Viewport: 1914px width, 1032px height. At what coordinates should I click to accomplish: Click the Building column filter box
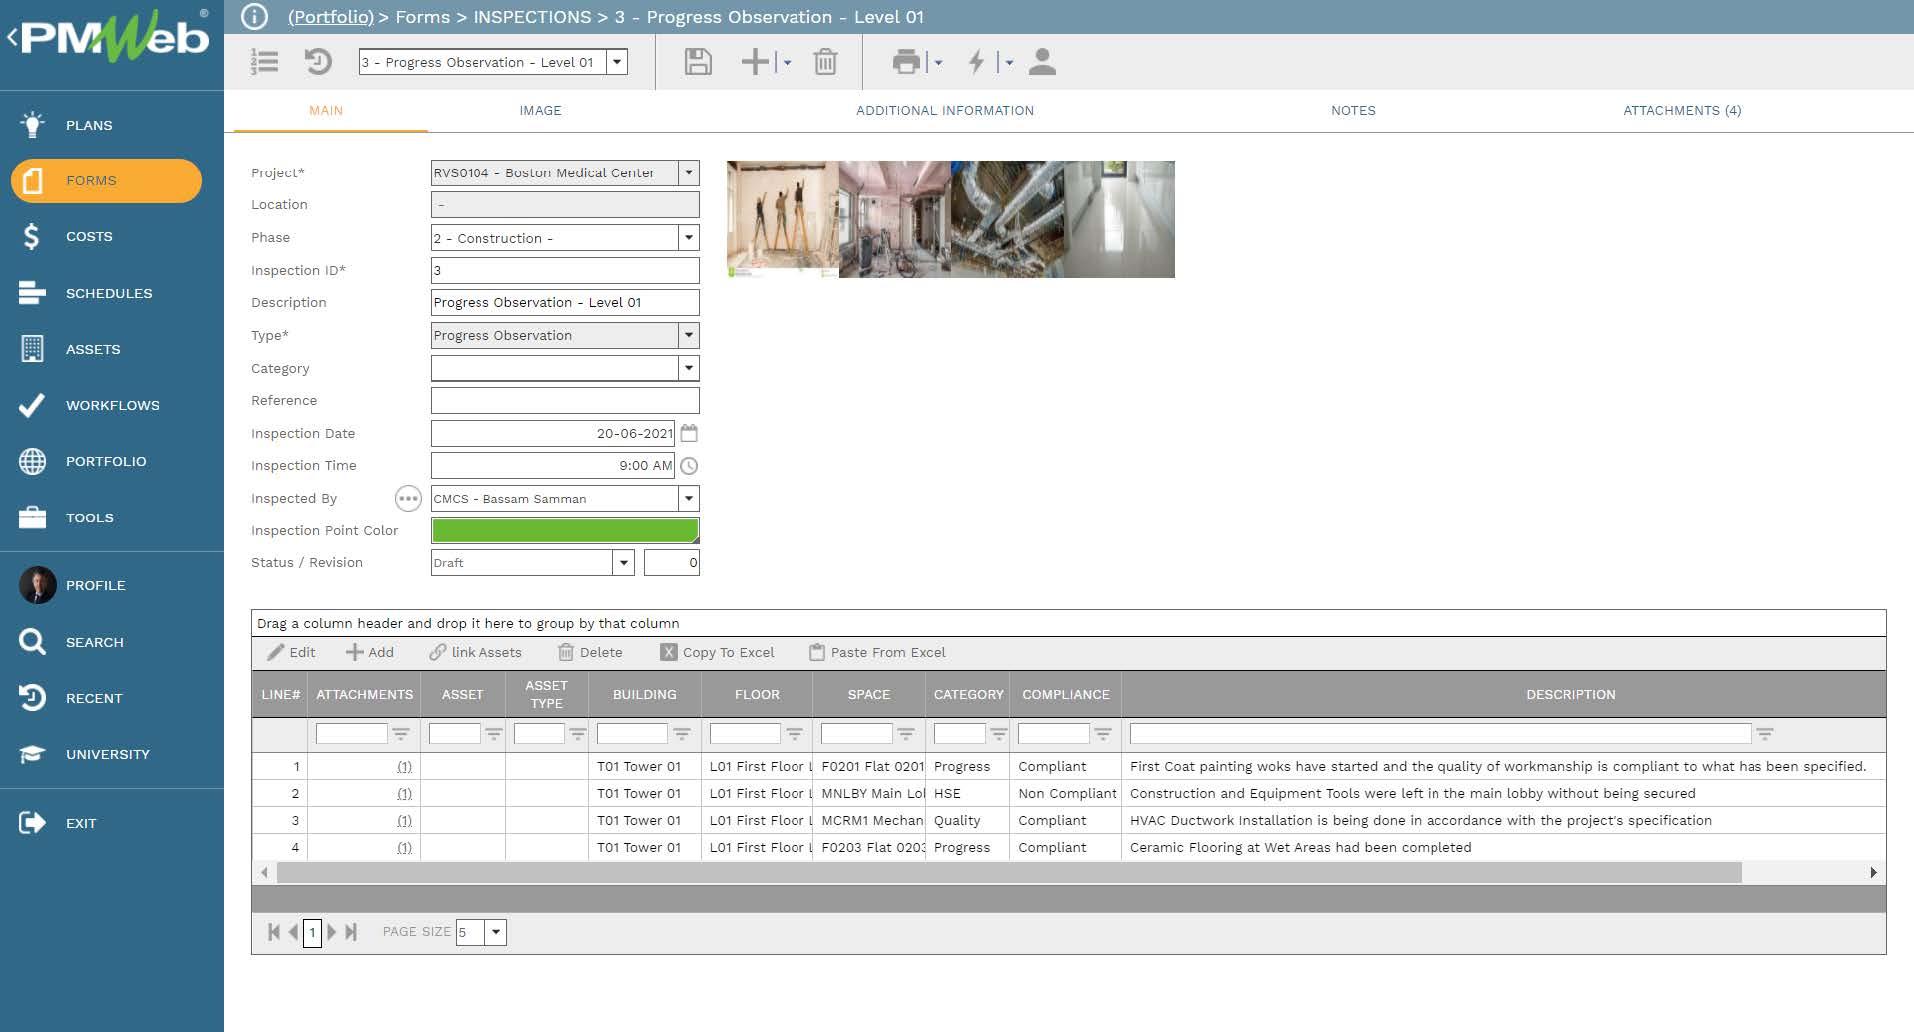point(632,734)
